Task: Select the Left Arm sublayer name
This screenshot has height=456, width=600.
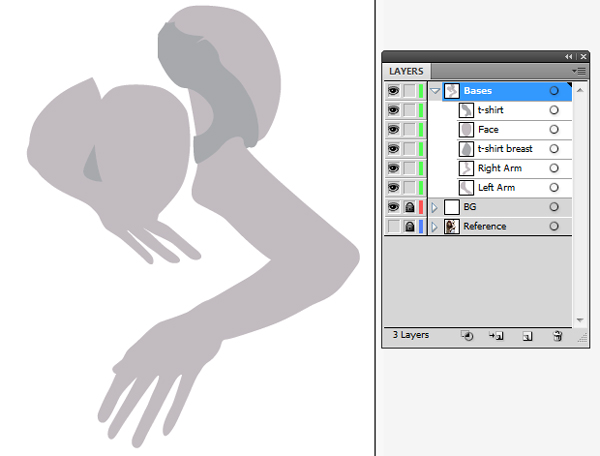Action: tap(497, 187)
